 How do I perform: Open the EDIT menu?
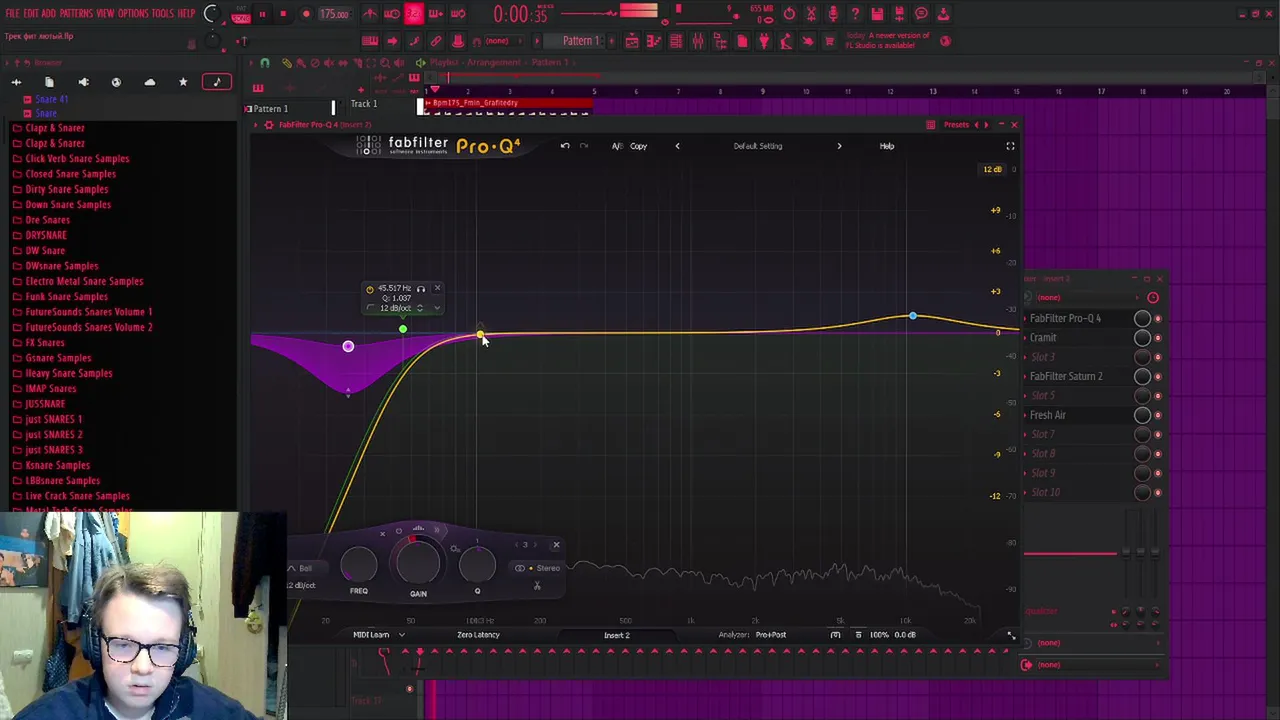point(31,13)
